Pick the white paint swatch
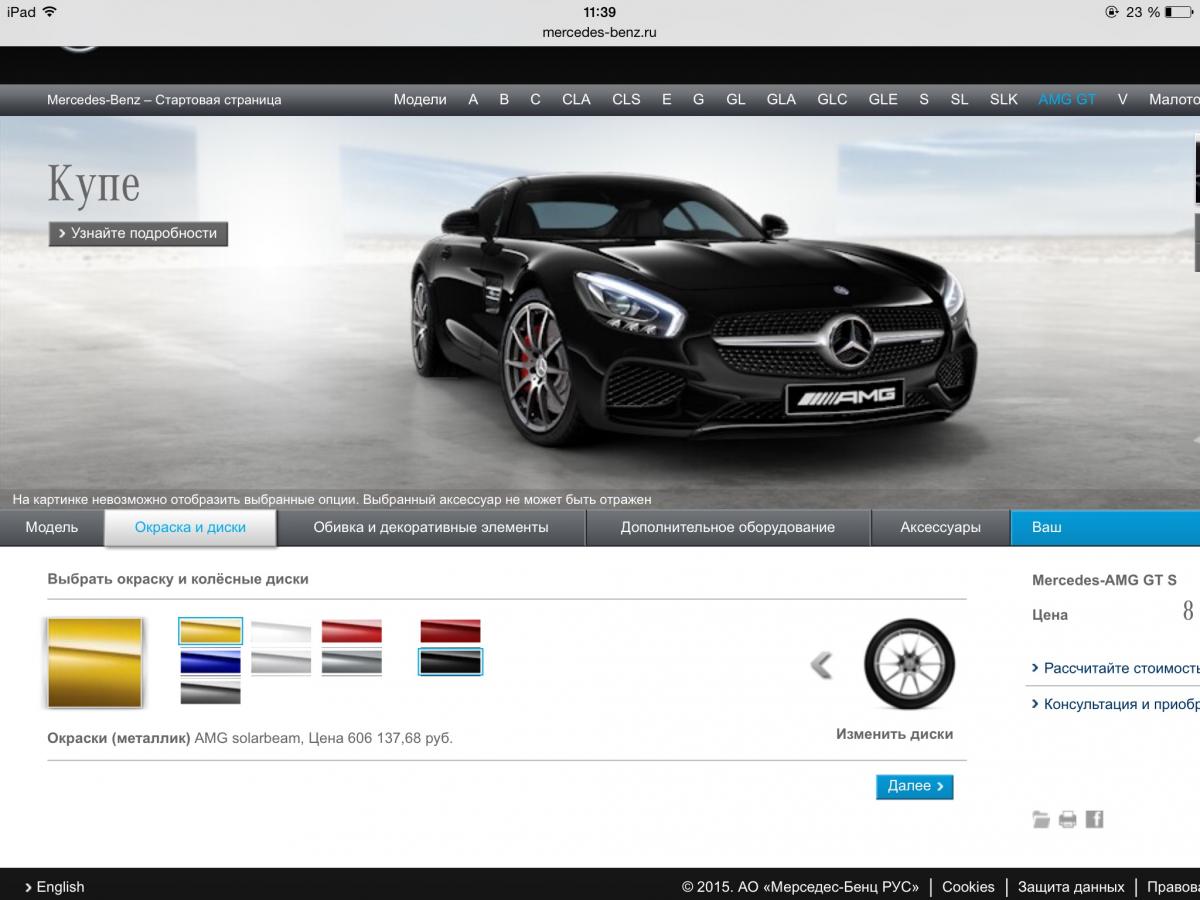This screenshot has height=900, width=1200. tap(281, 631)
